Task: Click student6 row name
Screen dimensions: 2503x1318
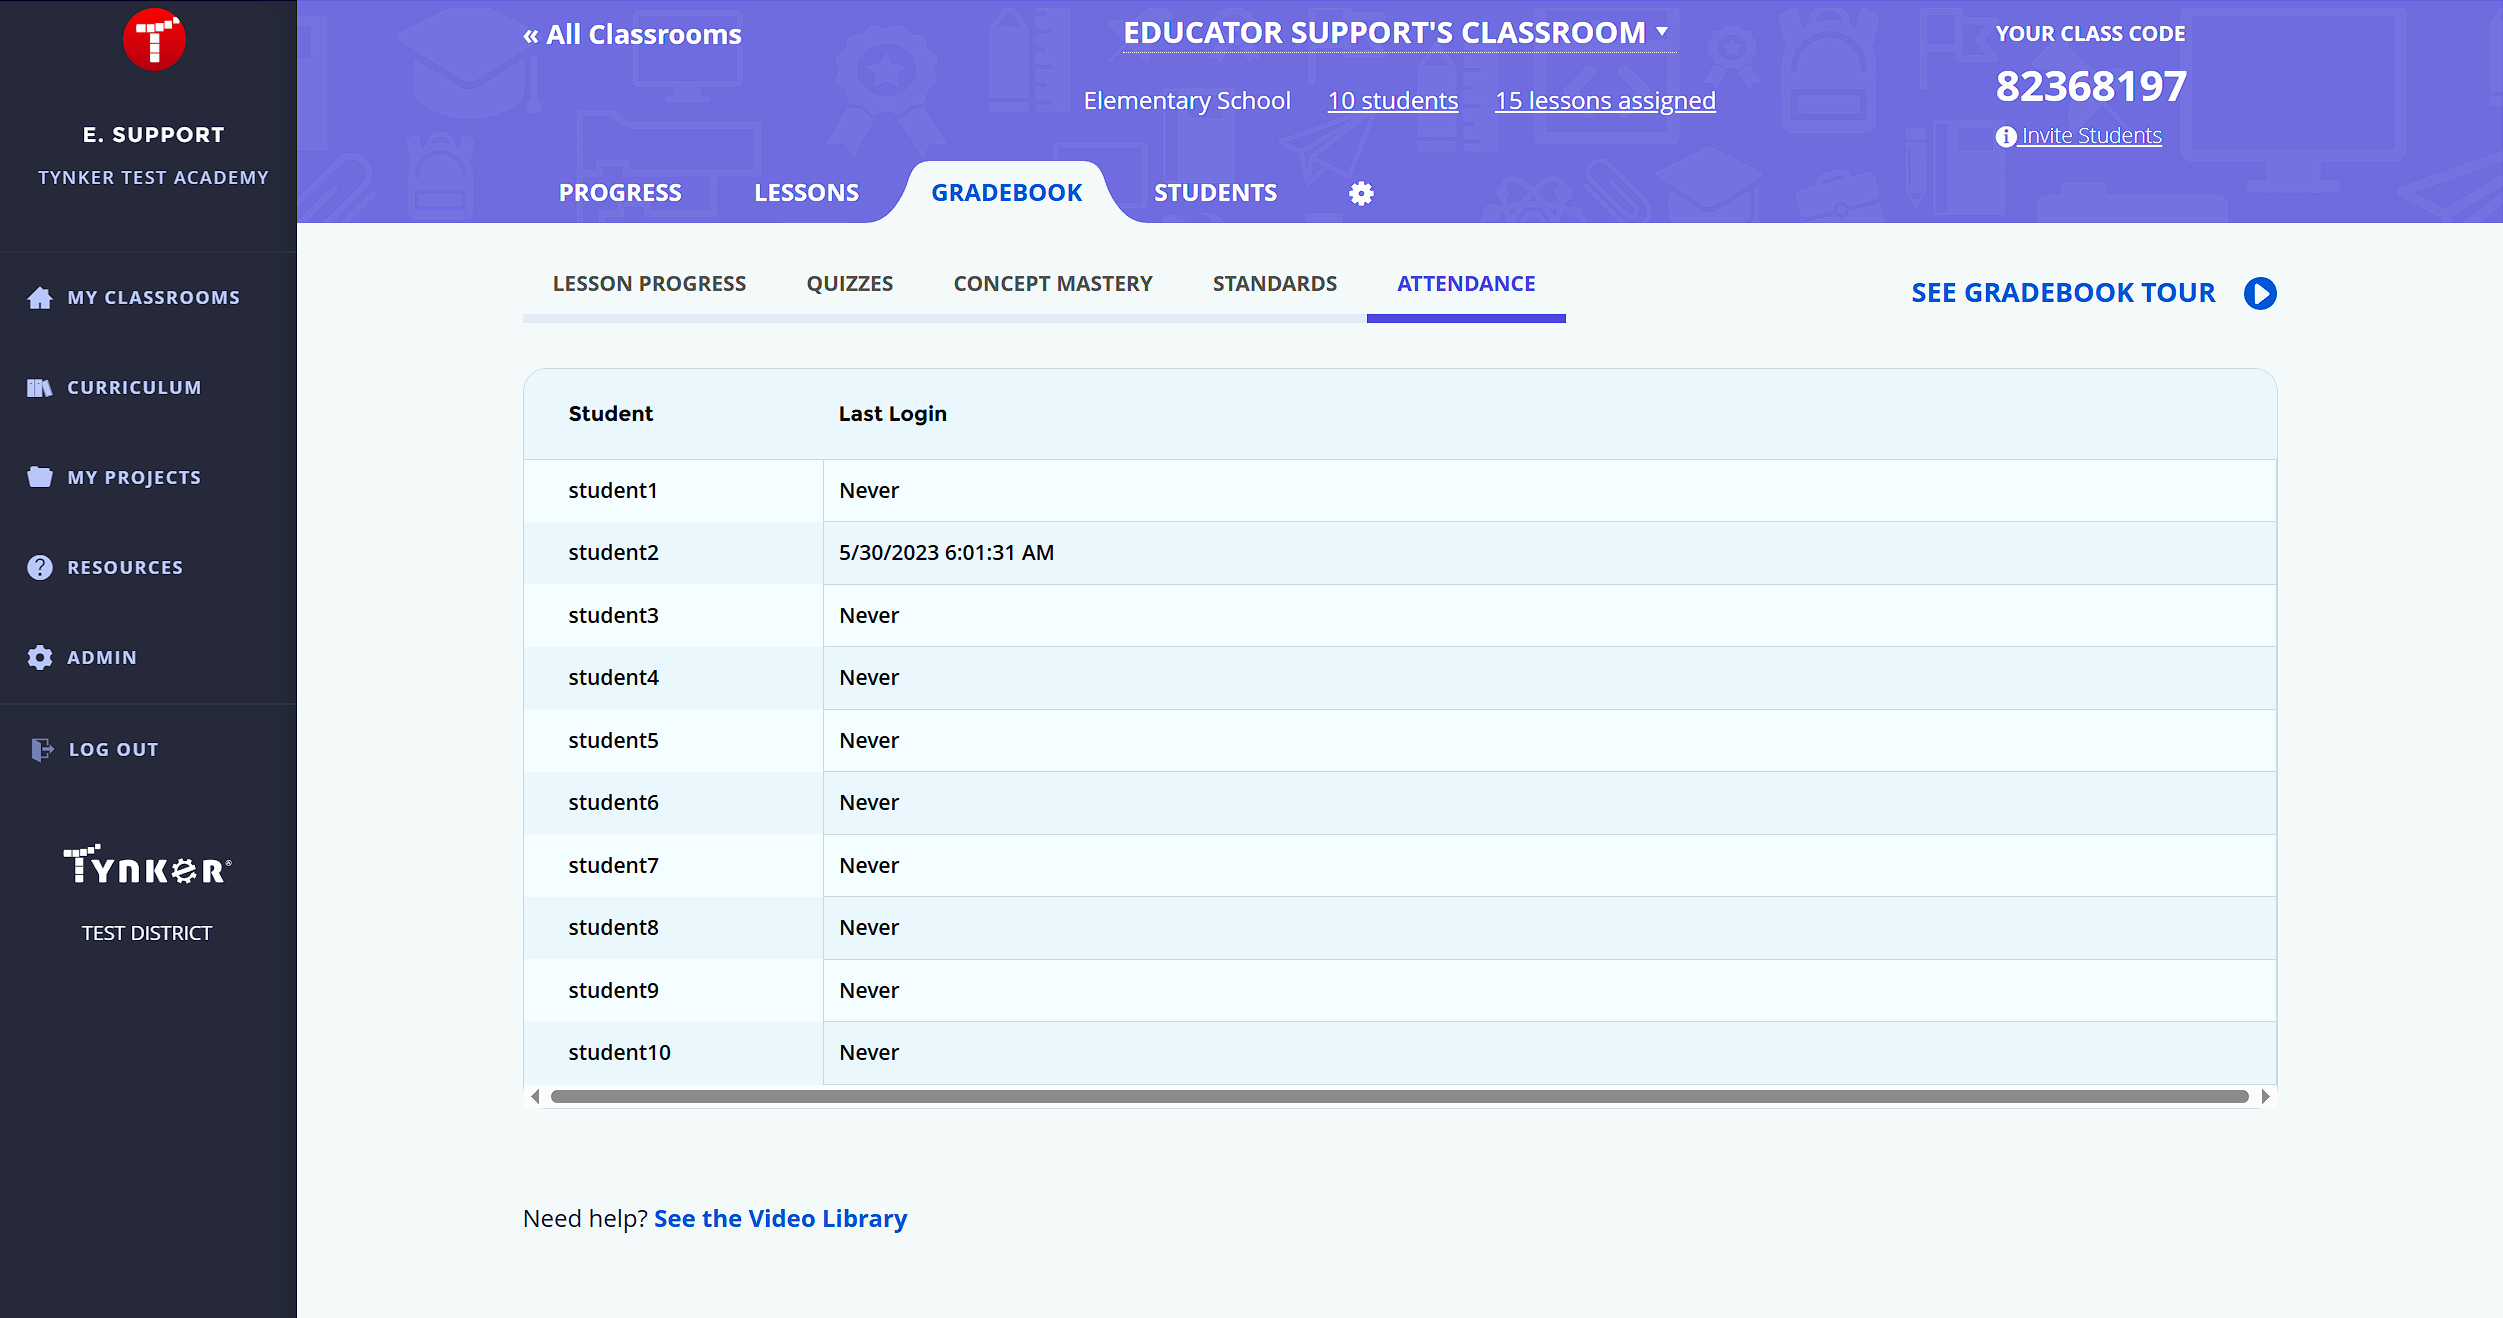Action: click(x=613, y=803)
